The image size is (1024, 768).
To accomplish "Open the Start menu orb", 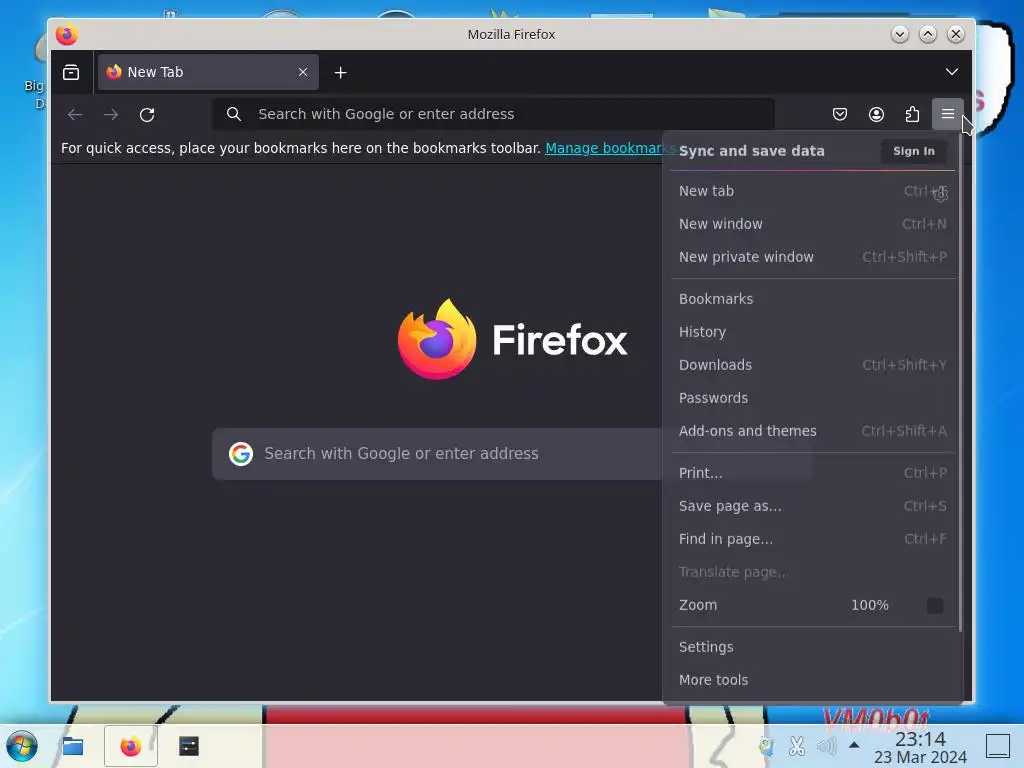I will pyautogui.click(x=22, y=746).
